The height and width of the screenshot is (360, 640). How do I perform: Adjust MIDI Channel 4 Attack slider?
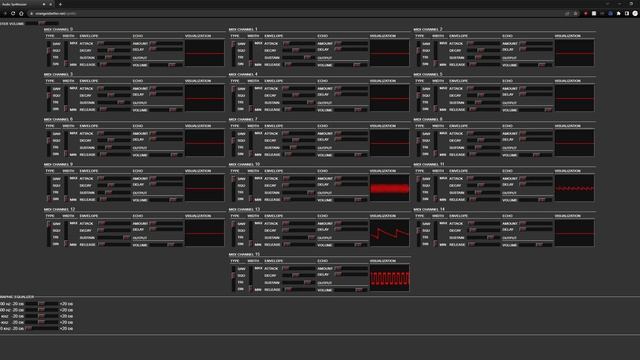tap(299, 88)
